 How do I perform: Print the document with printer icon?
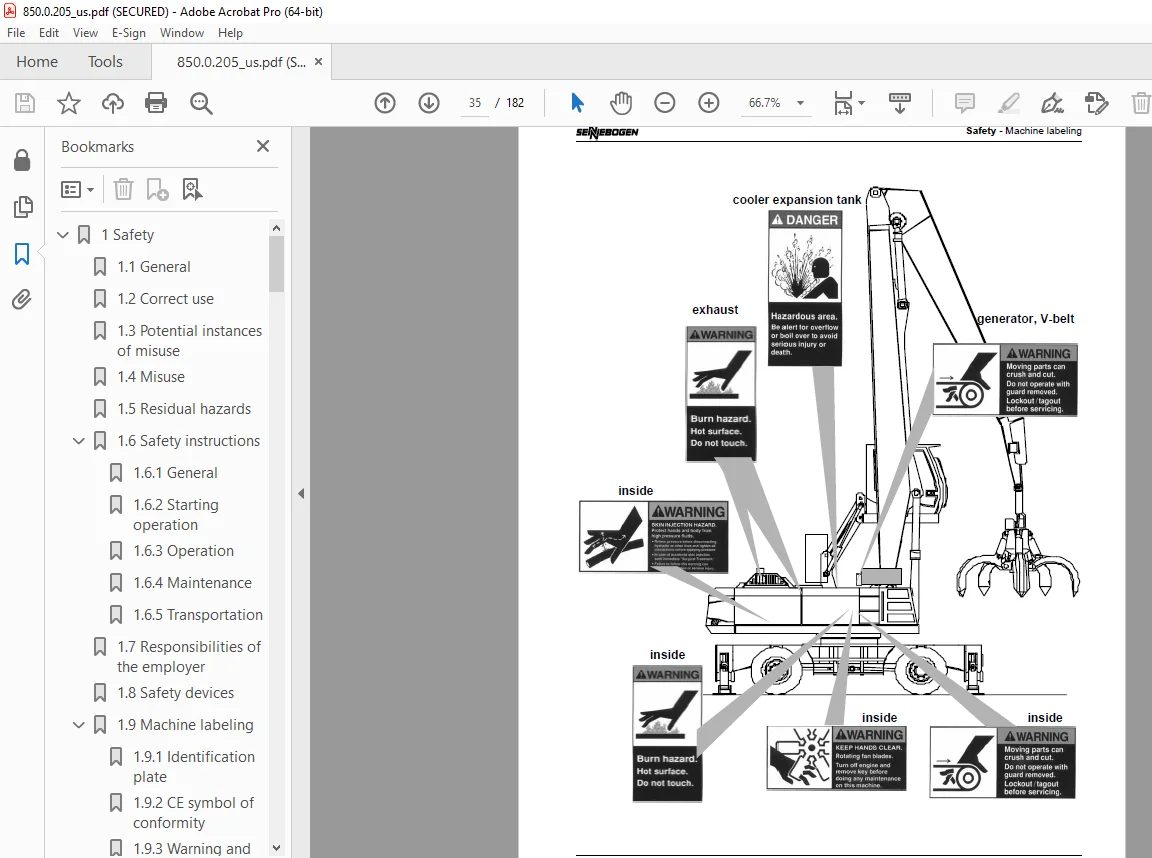coord(156,103)
